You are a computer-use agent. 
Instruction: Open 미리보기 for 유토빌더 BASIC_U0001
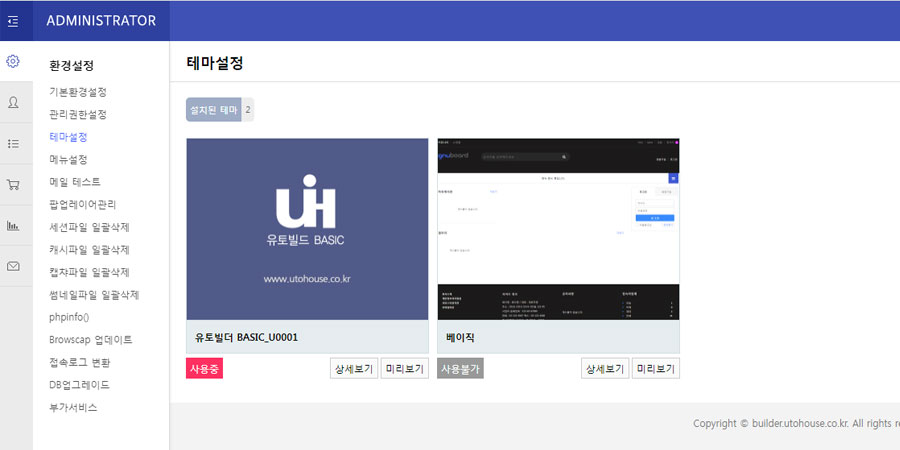coord(405,368)
